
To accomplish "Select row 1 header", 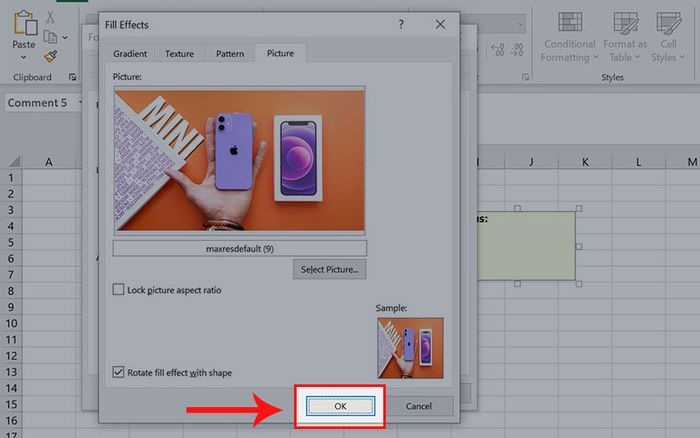I will click(11, 178).
